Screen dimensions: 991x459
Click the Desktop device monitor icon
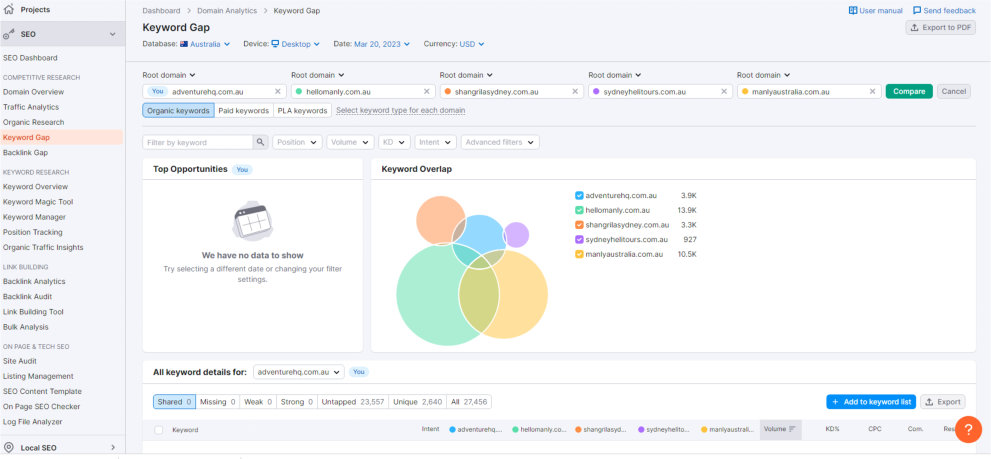(276, 44)
